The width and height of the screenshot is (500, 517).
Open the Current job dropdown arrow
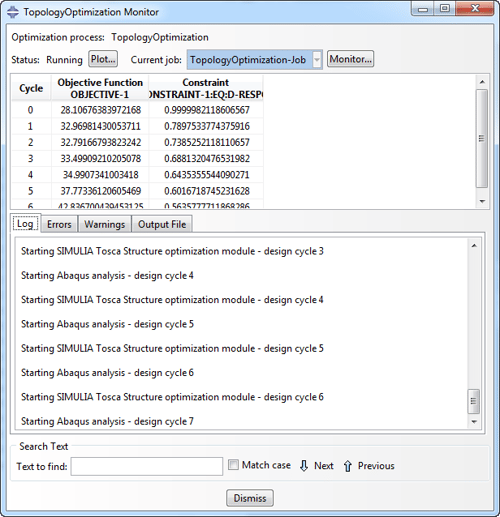pos(317,60)
